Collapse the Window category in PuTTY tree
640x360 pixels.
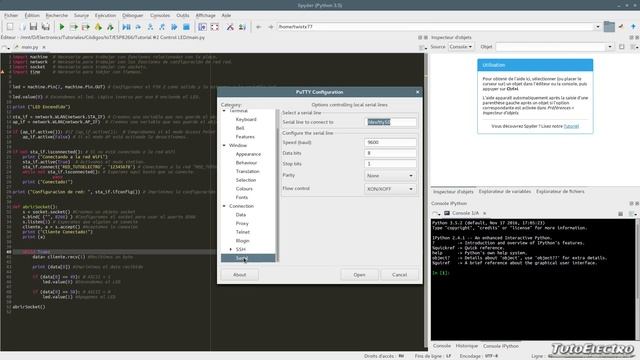[224, 145]
